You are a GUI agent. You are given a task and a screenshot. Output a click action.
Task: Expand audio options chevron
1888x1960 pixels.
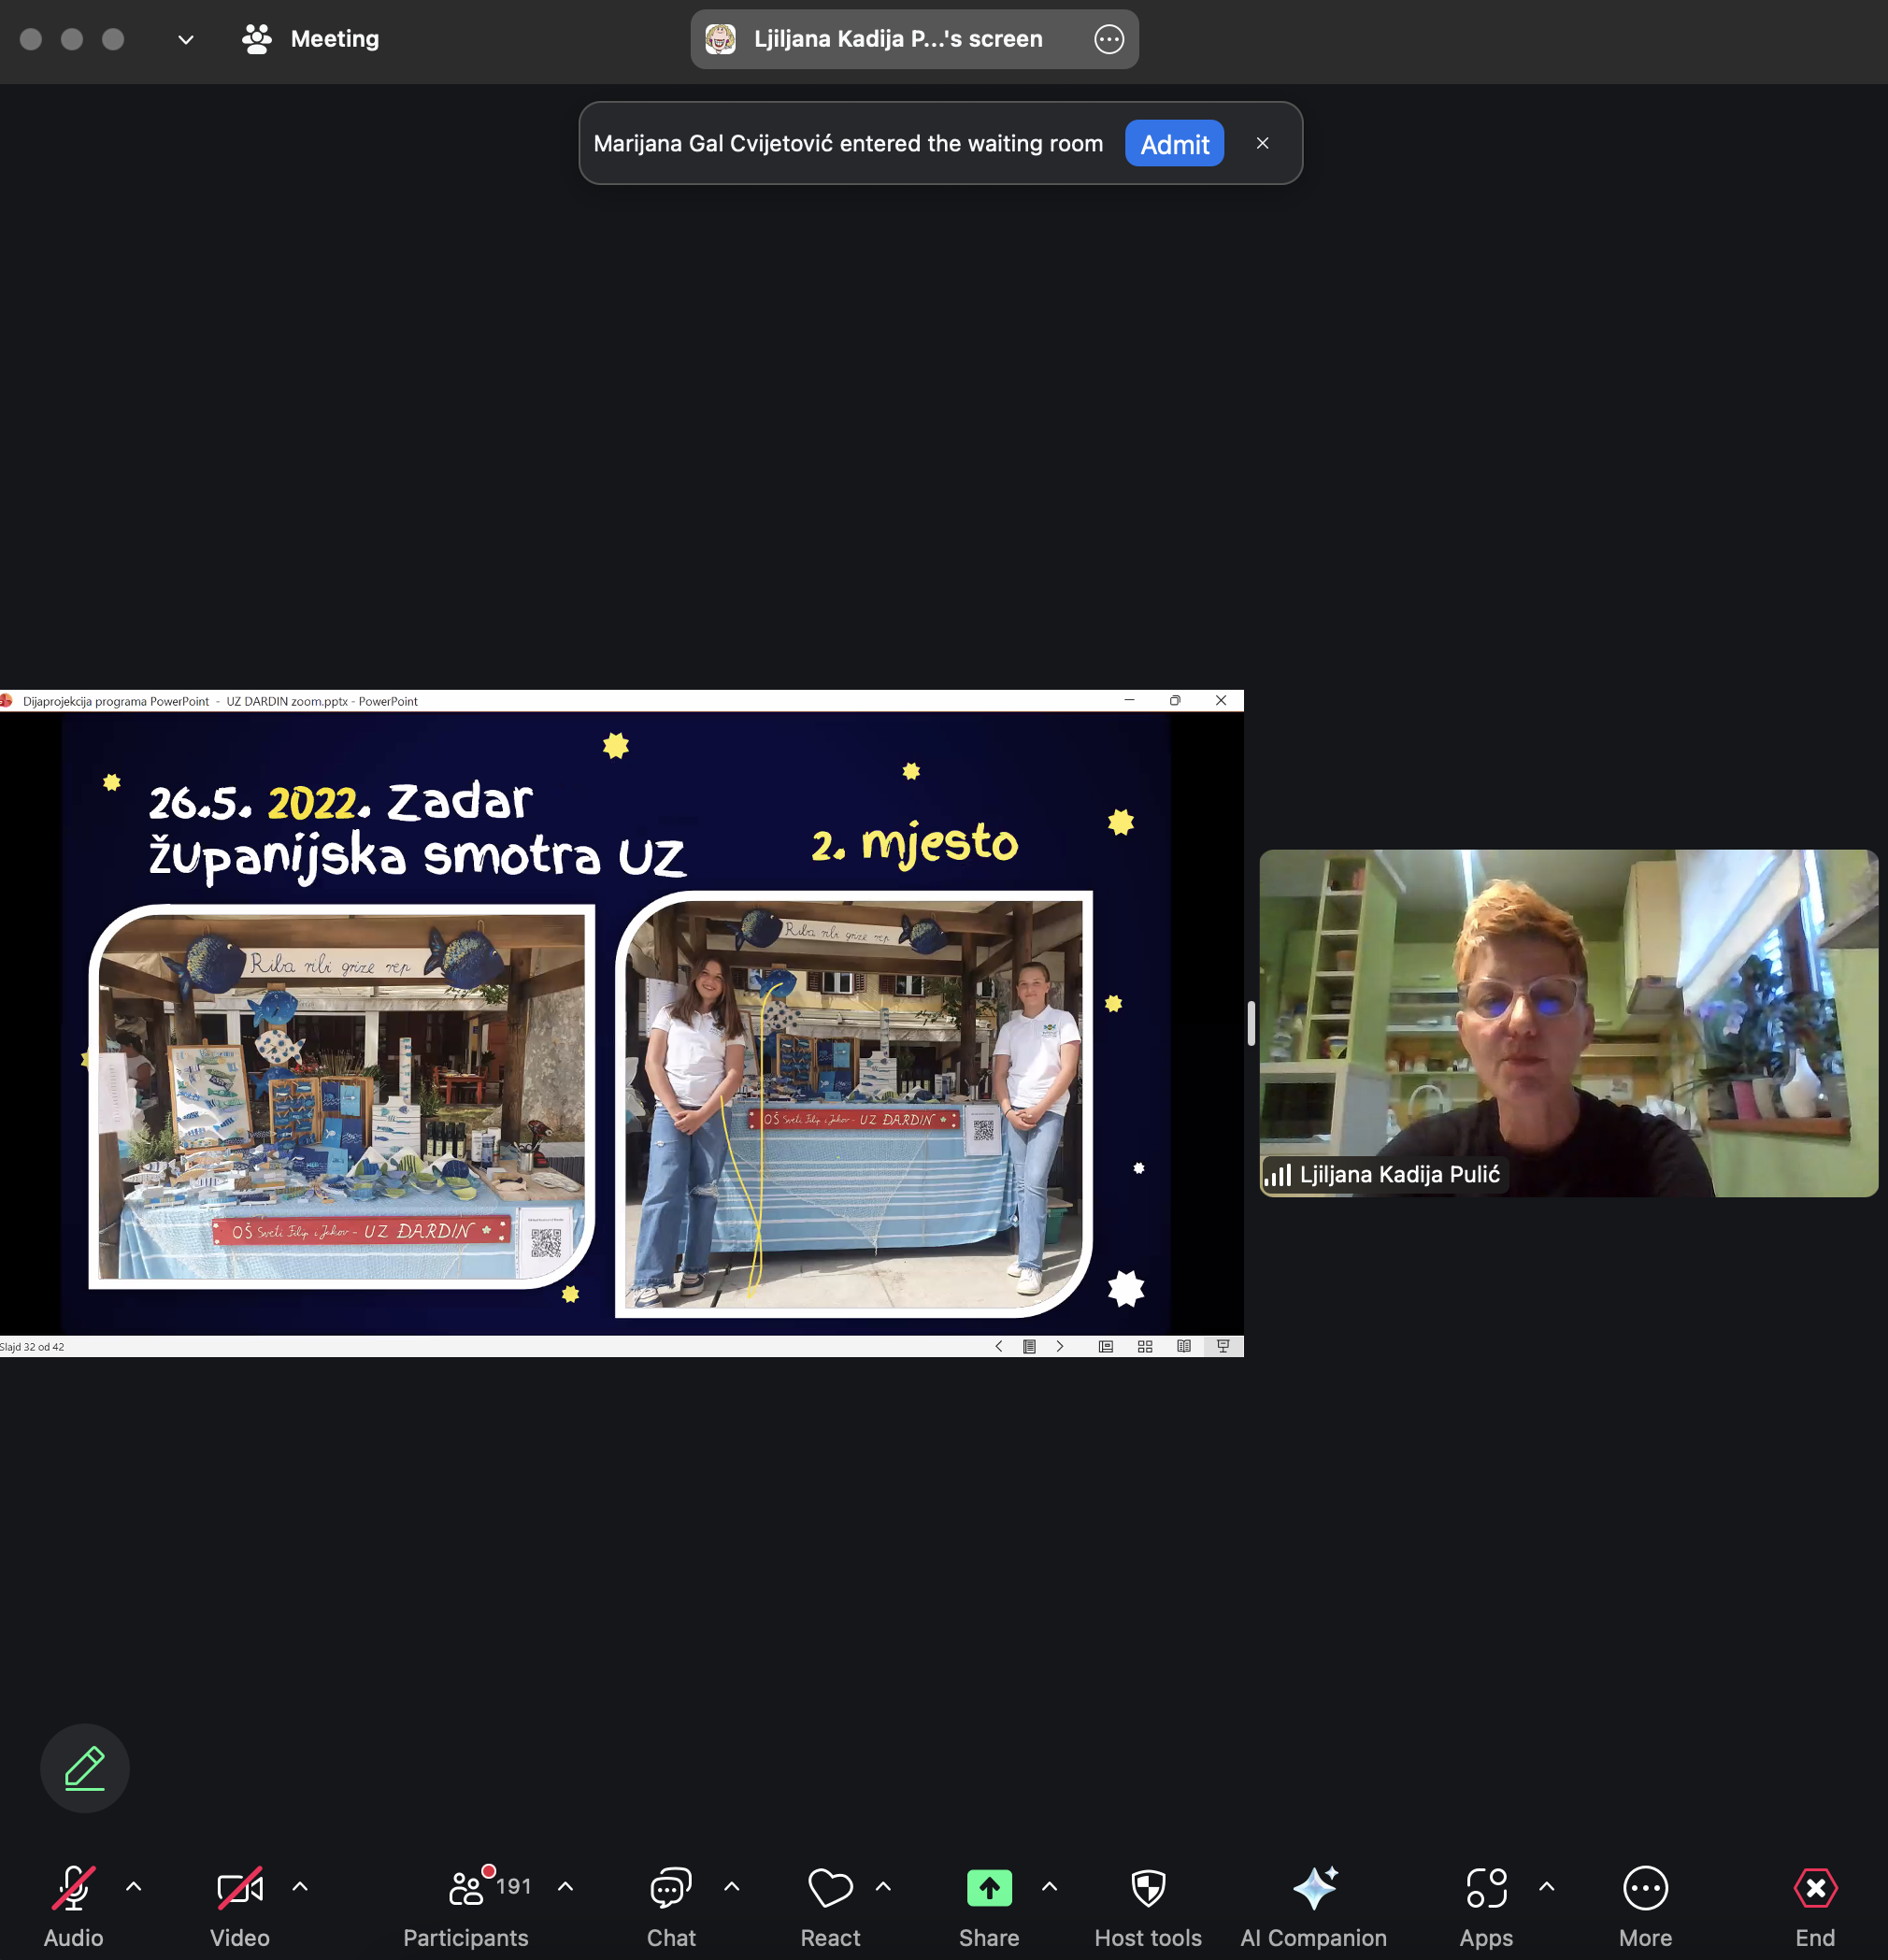click(134, 1886)
